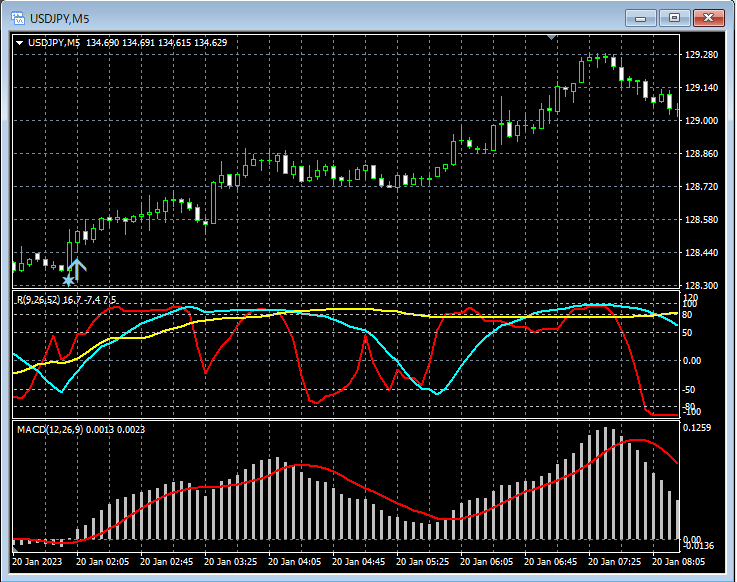Click the chart shift triangle marker at top

pyautogui.click(x=552, y=37)
